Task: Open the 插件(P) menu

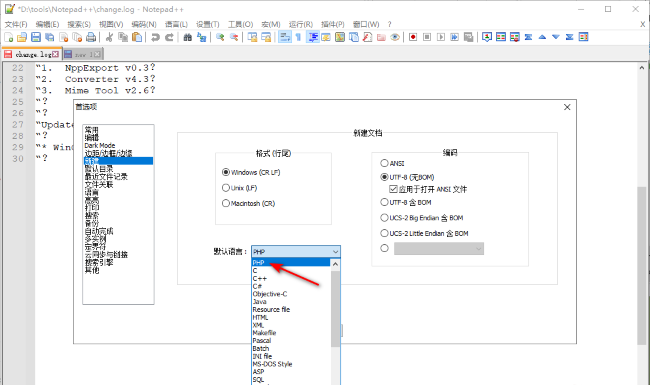Action: 333,24
